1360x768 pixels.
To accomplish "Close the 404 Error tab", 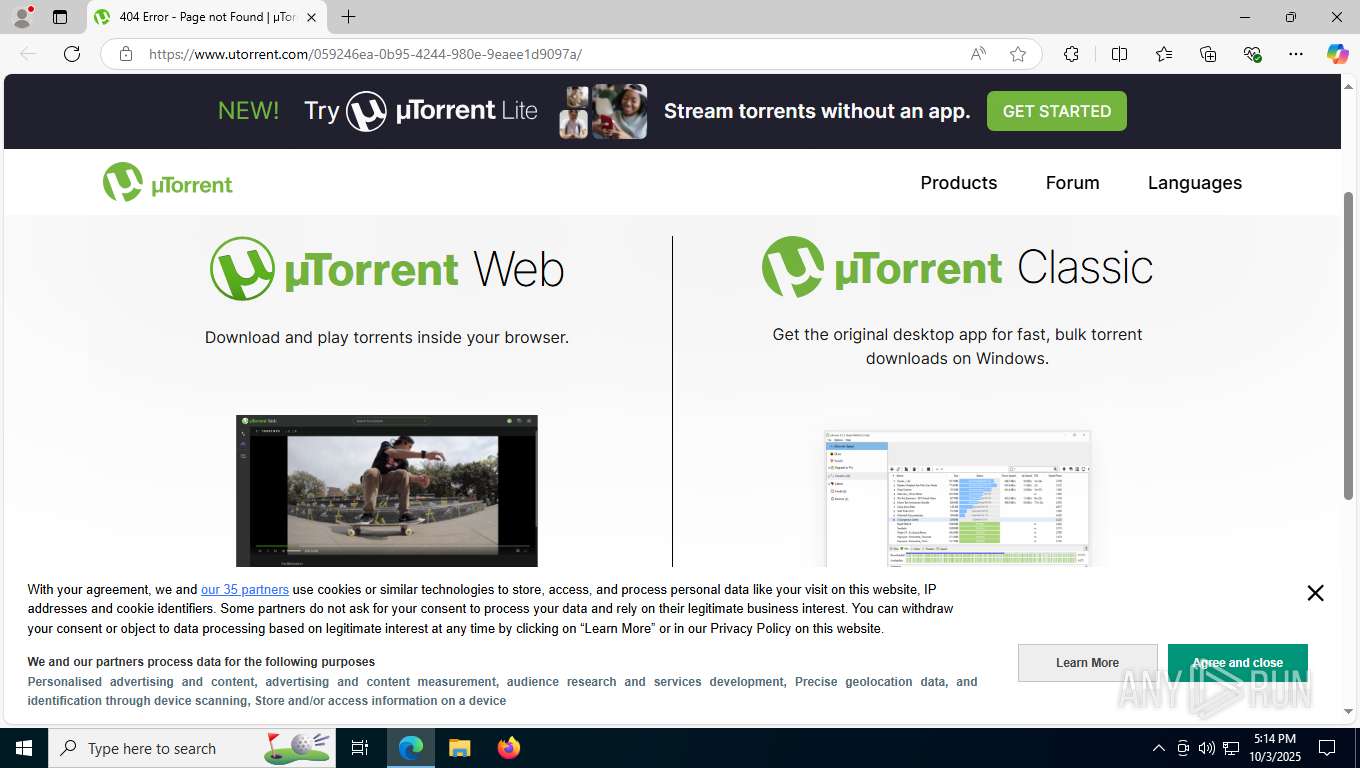I will tap(311, 17).
